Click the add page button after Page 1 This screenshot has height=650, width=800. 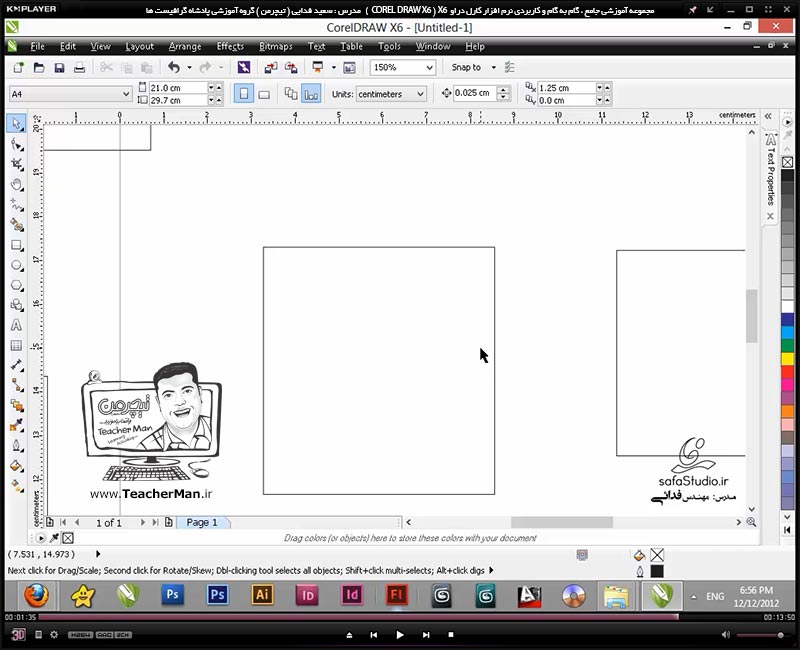coord(168,522)
